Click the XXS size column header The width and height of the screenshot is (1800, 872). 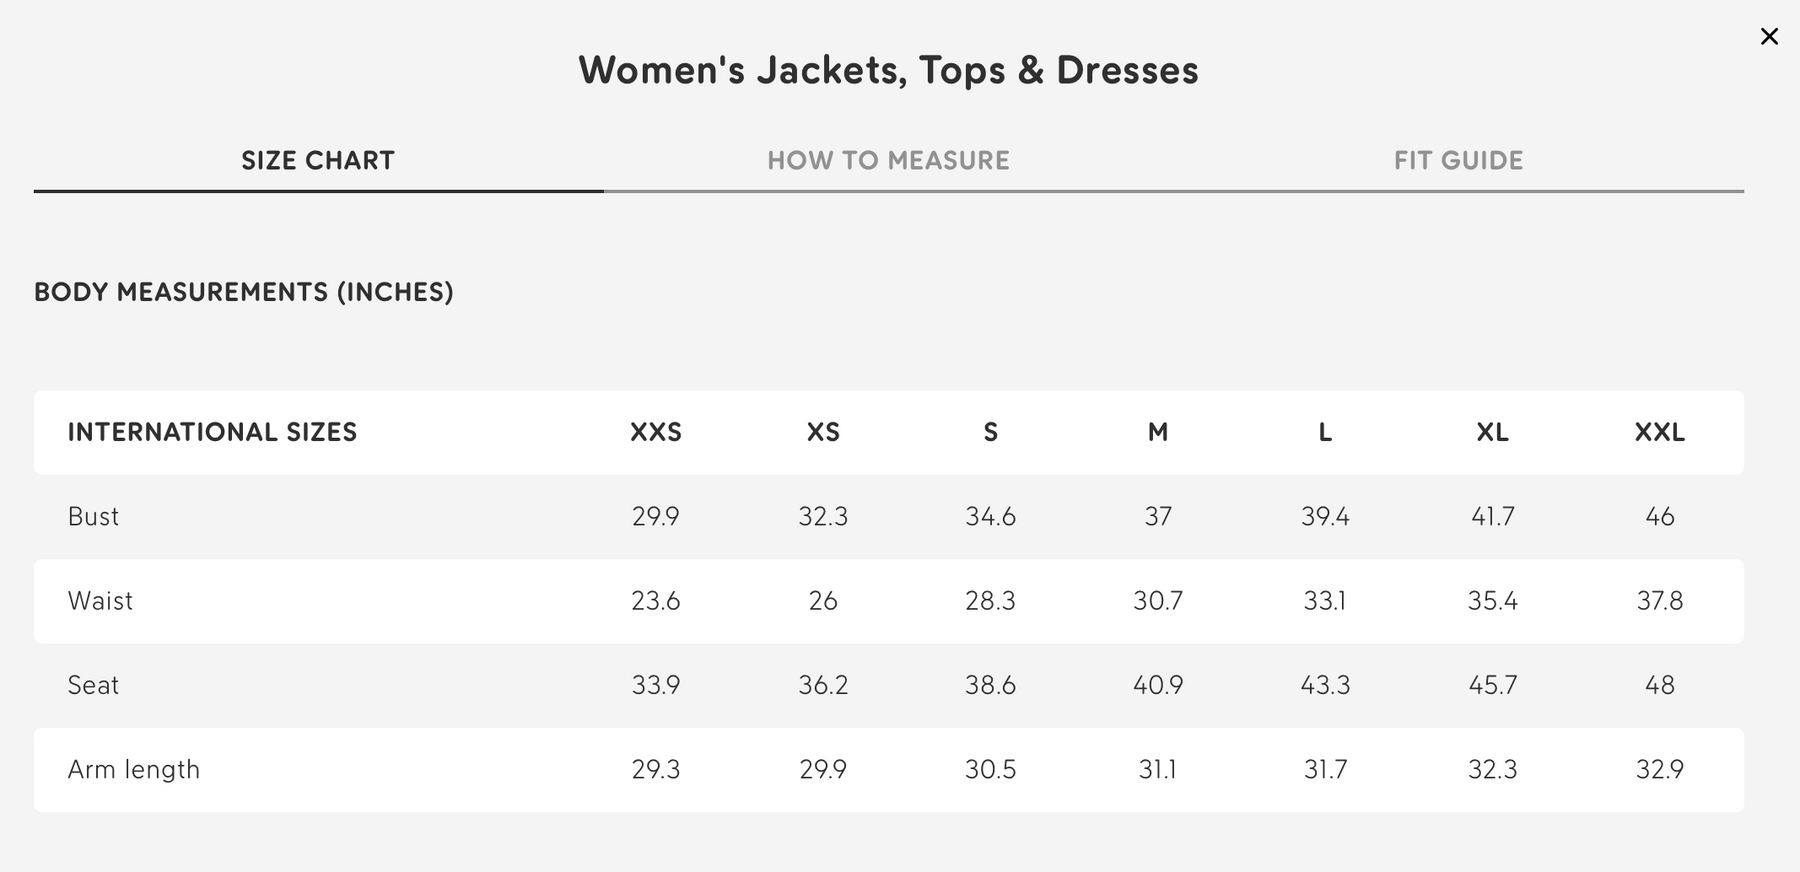[x=656, y=432]
